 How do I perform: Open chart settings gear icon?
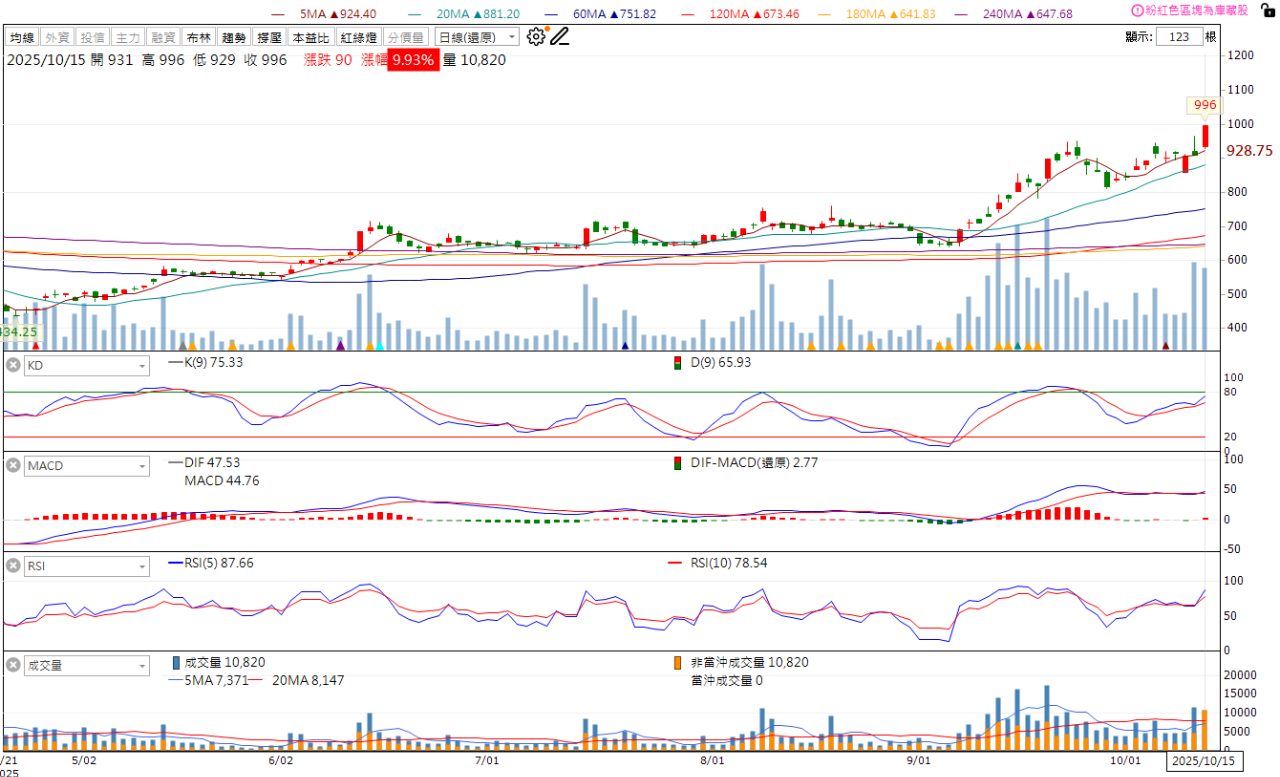tap(536, 37)
